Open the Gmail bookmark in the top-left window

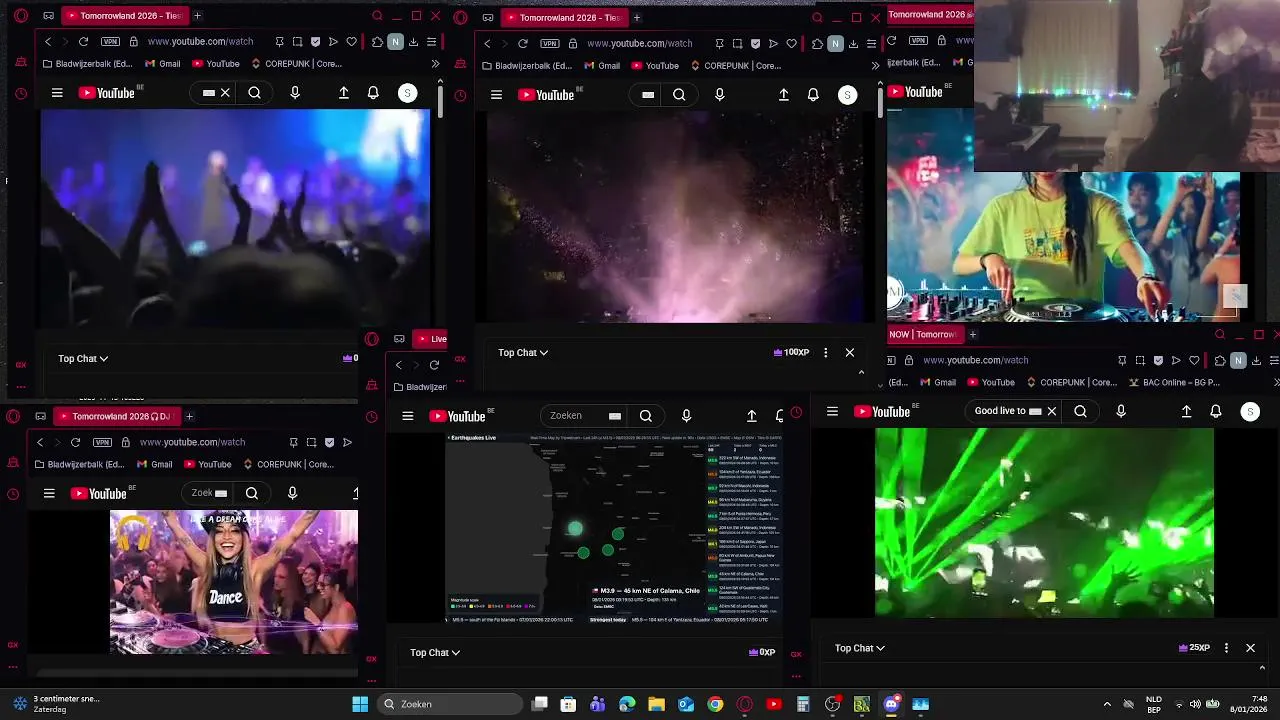click(163, 64)
